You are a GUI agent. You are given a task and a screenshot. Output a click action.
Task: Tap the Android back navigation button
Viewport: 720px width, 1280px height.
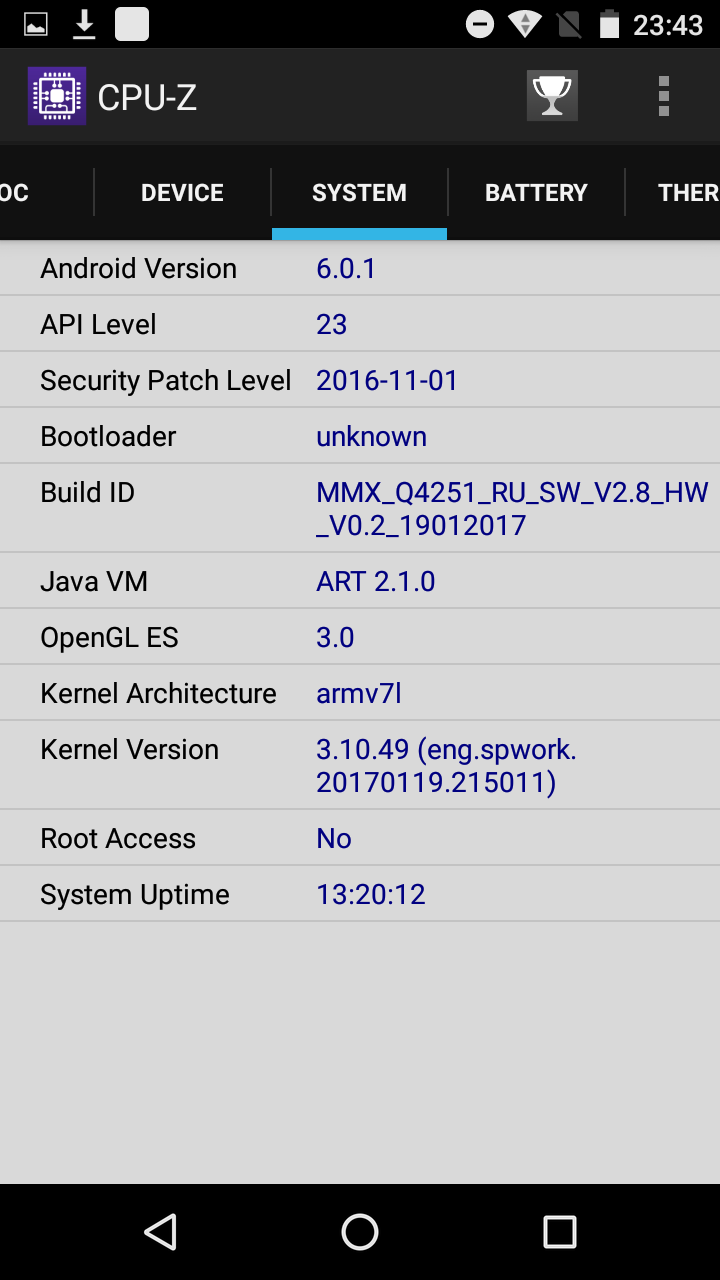[x=160, y=1232]
